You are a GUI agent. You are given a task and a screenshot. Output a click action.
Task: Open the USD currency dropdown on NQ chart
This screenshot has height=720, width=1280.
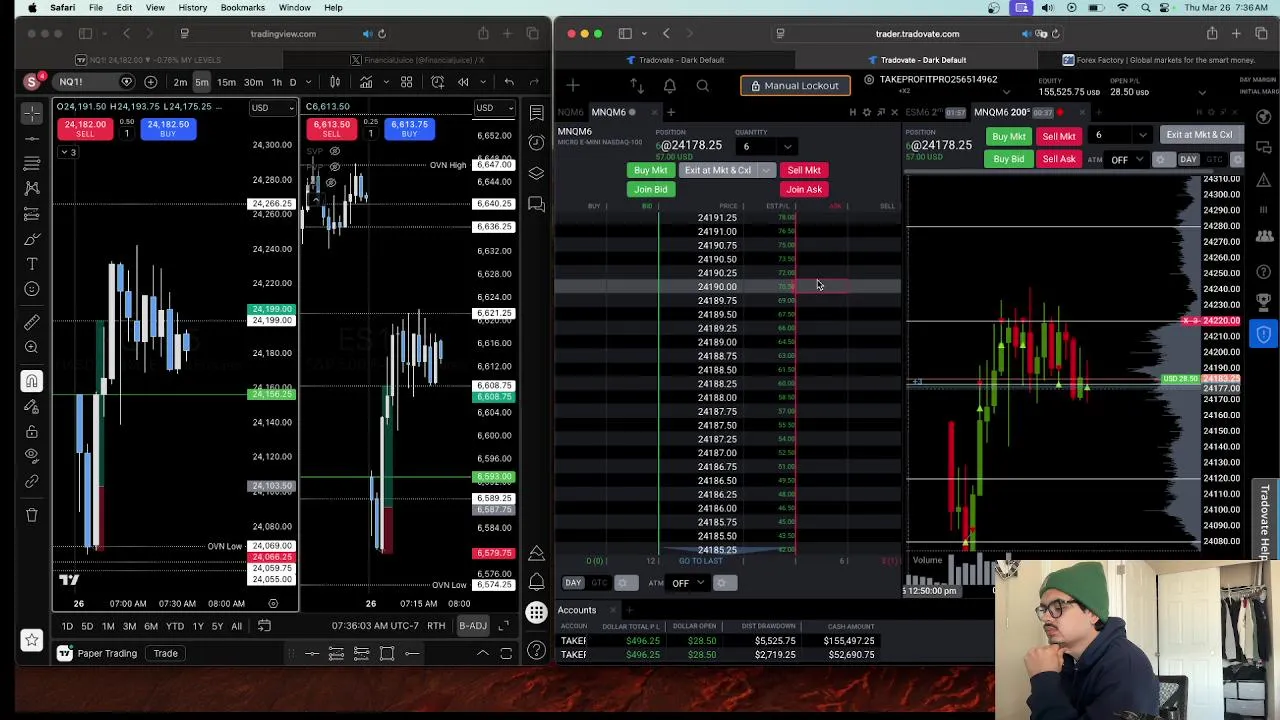[273, 108]
